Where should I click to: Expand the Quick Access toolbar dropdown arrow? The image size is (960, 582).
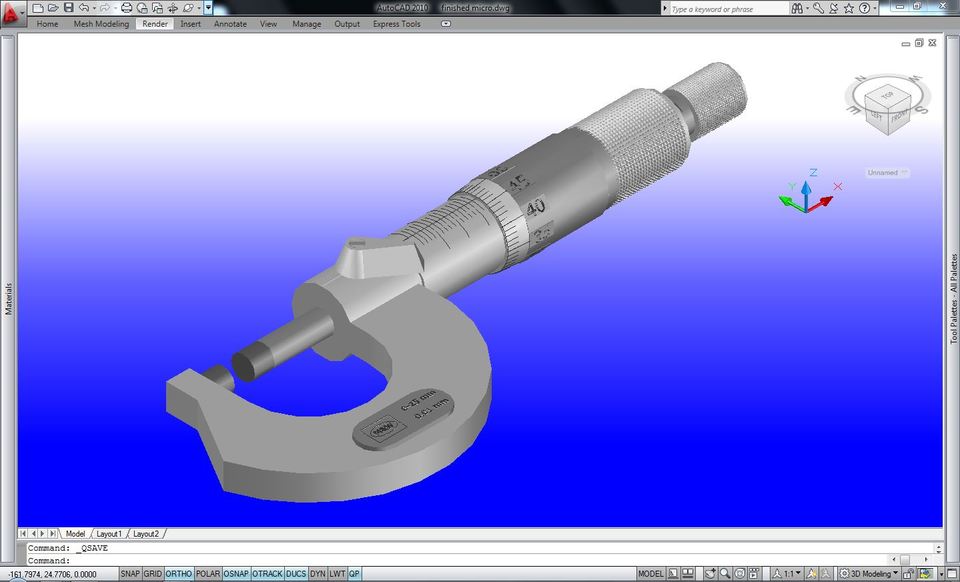[209, 8]
